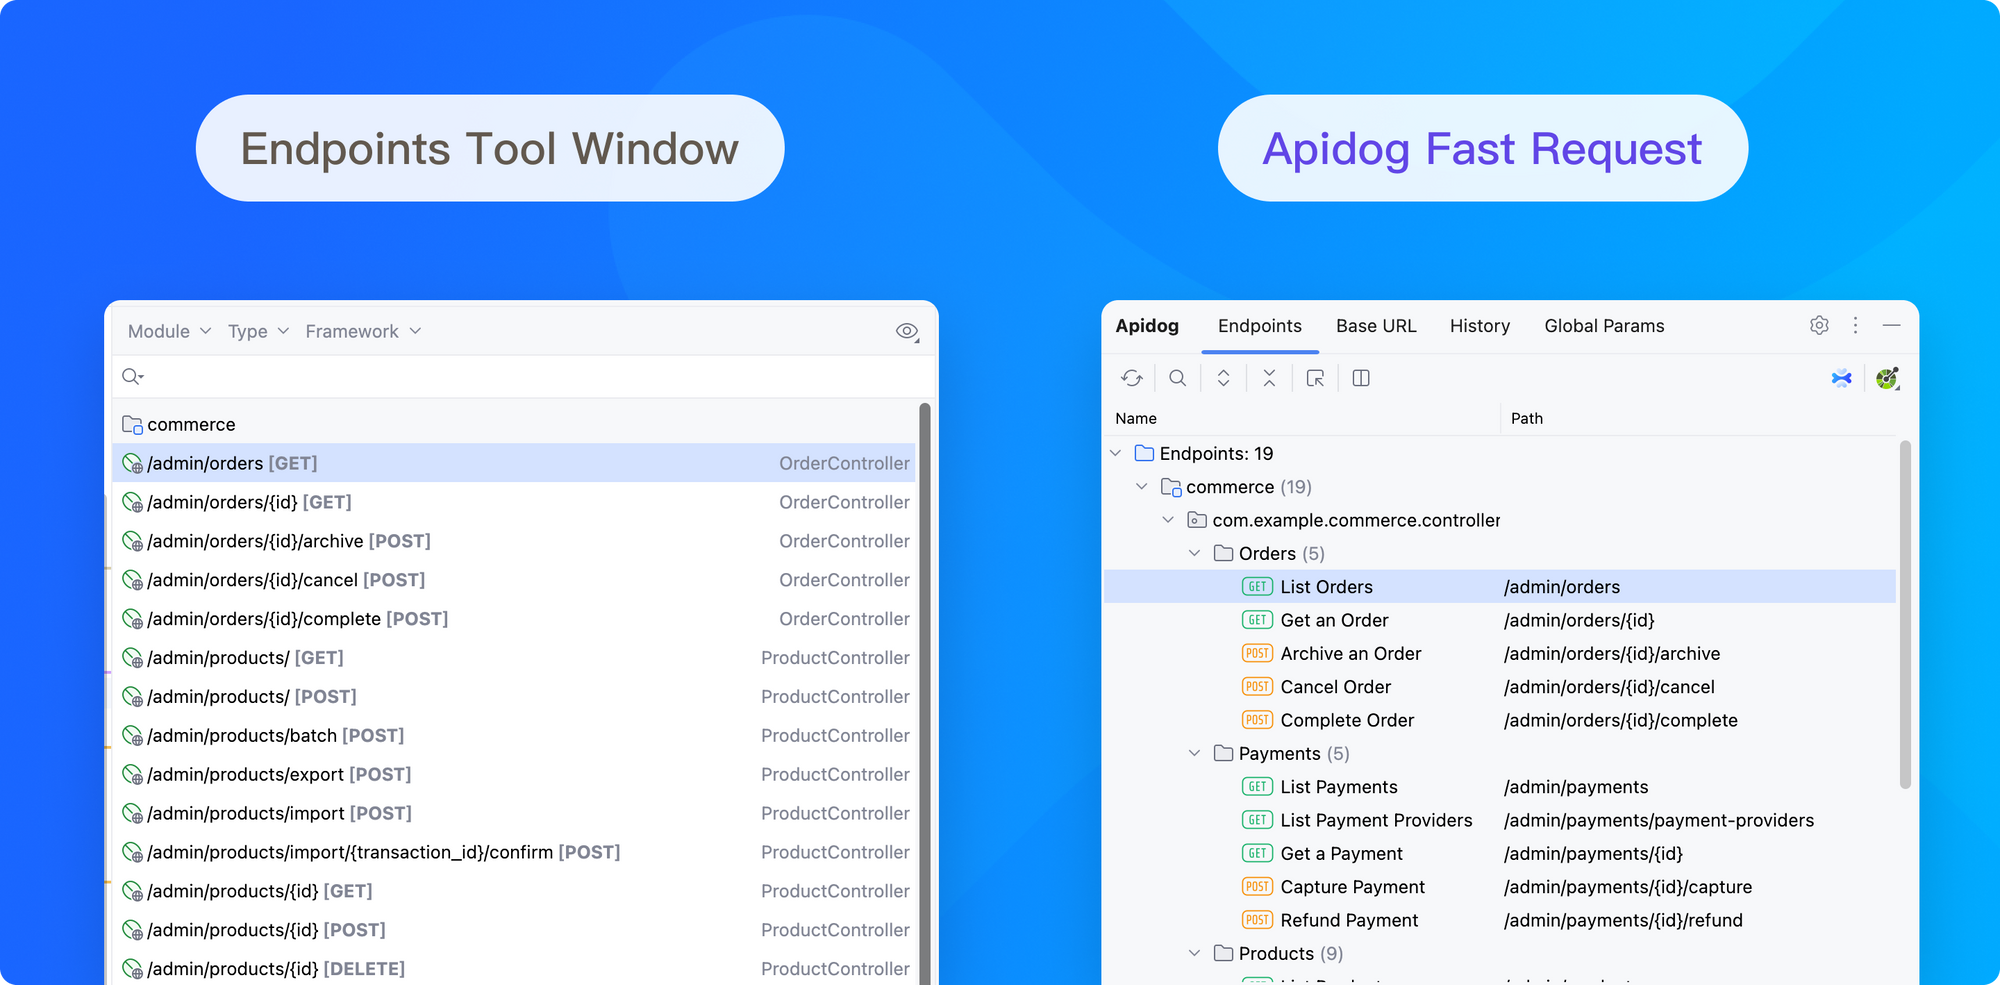Select /admin/orders/{id}/archive [POST] row
This screenshot has width=2000, height=985.
(x=514, y=541)
